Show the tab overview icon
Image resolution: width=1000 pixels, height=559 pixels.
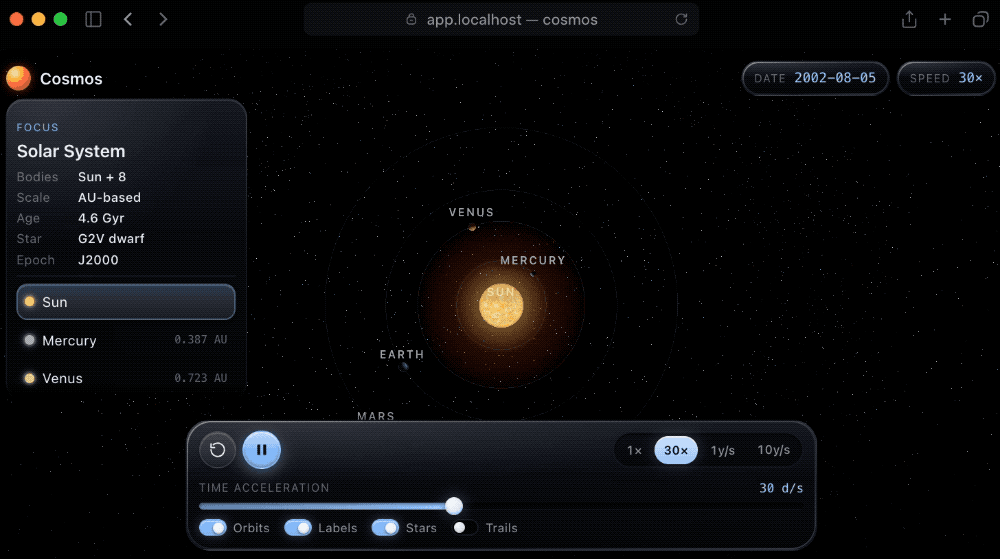(980, 19)
